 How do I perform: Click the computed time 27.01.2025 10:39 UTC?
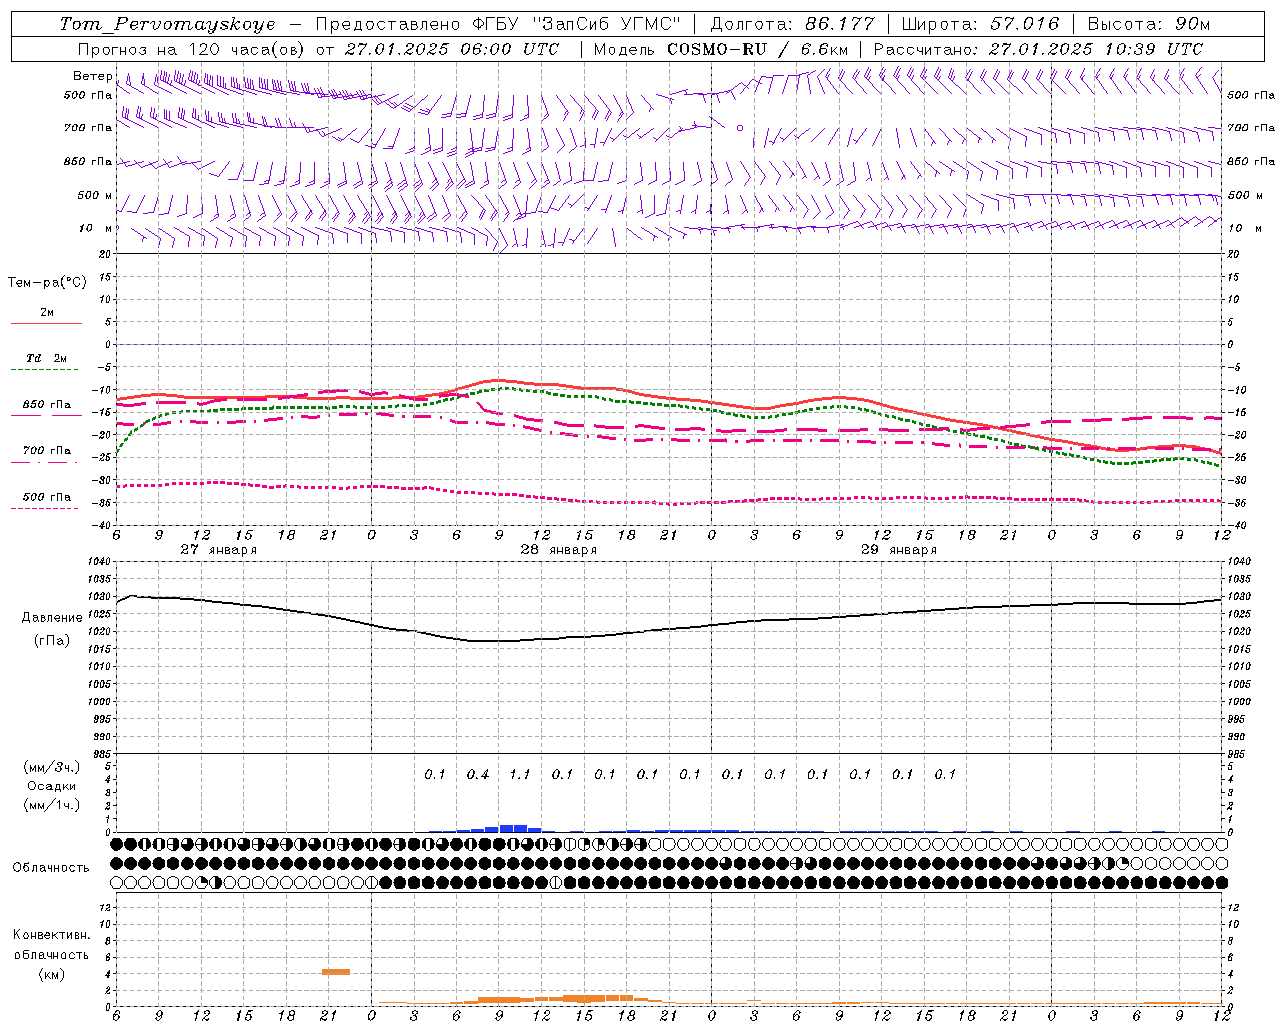(1095, 49)
